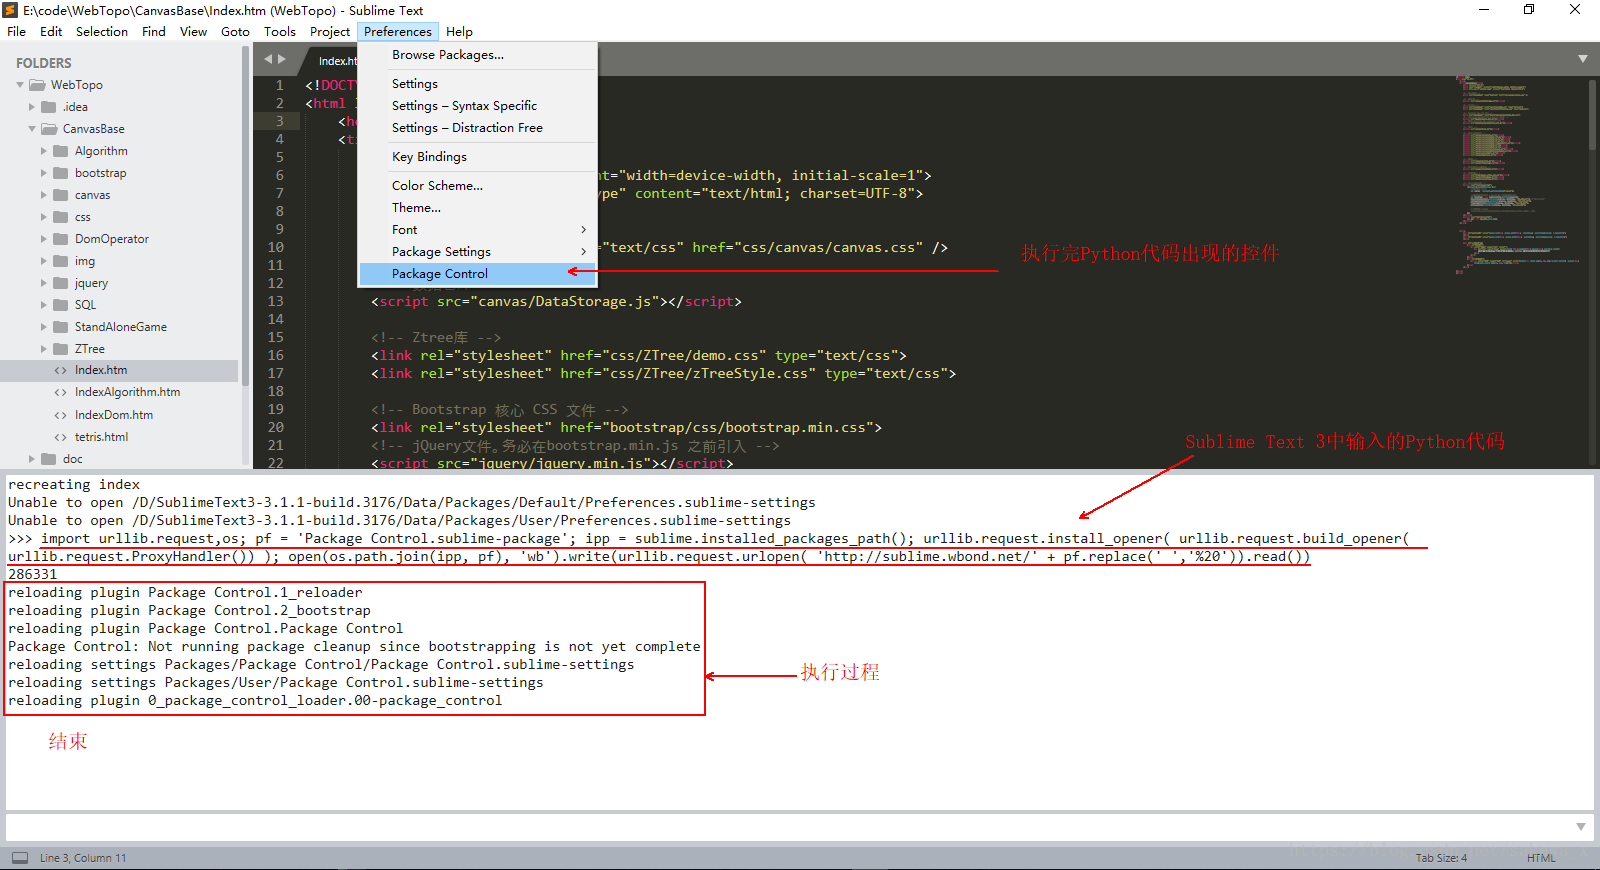Click the Sublime Text app icon in title bar
The height and width of the screenshot is (870, 1600).
pyautogui.click(x=10, y=10)
